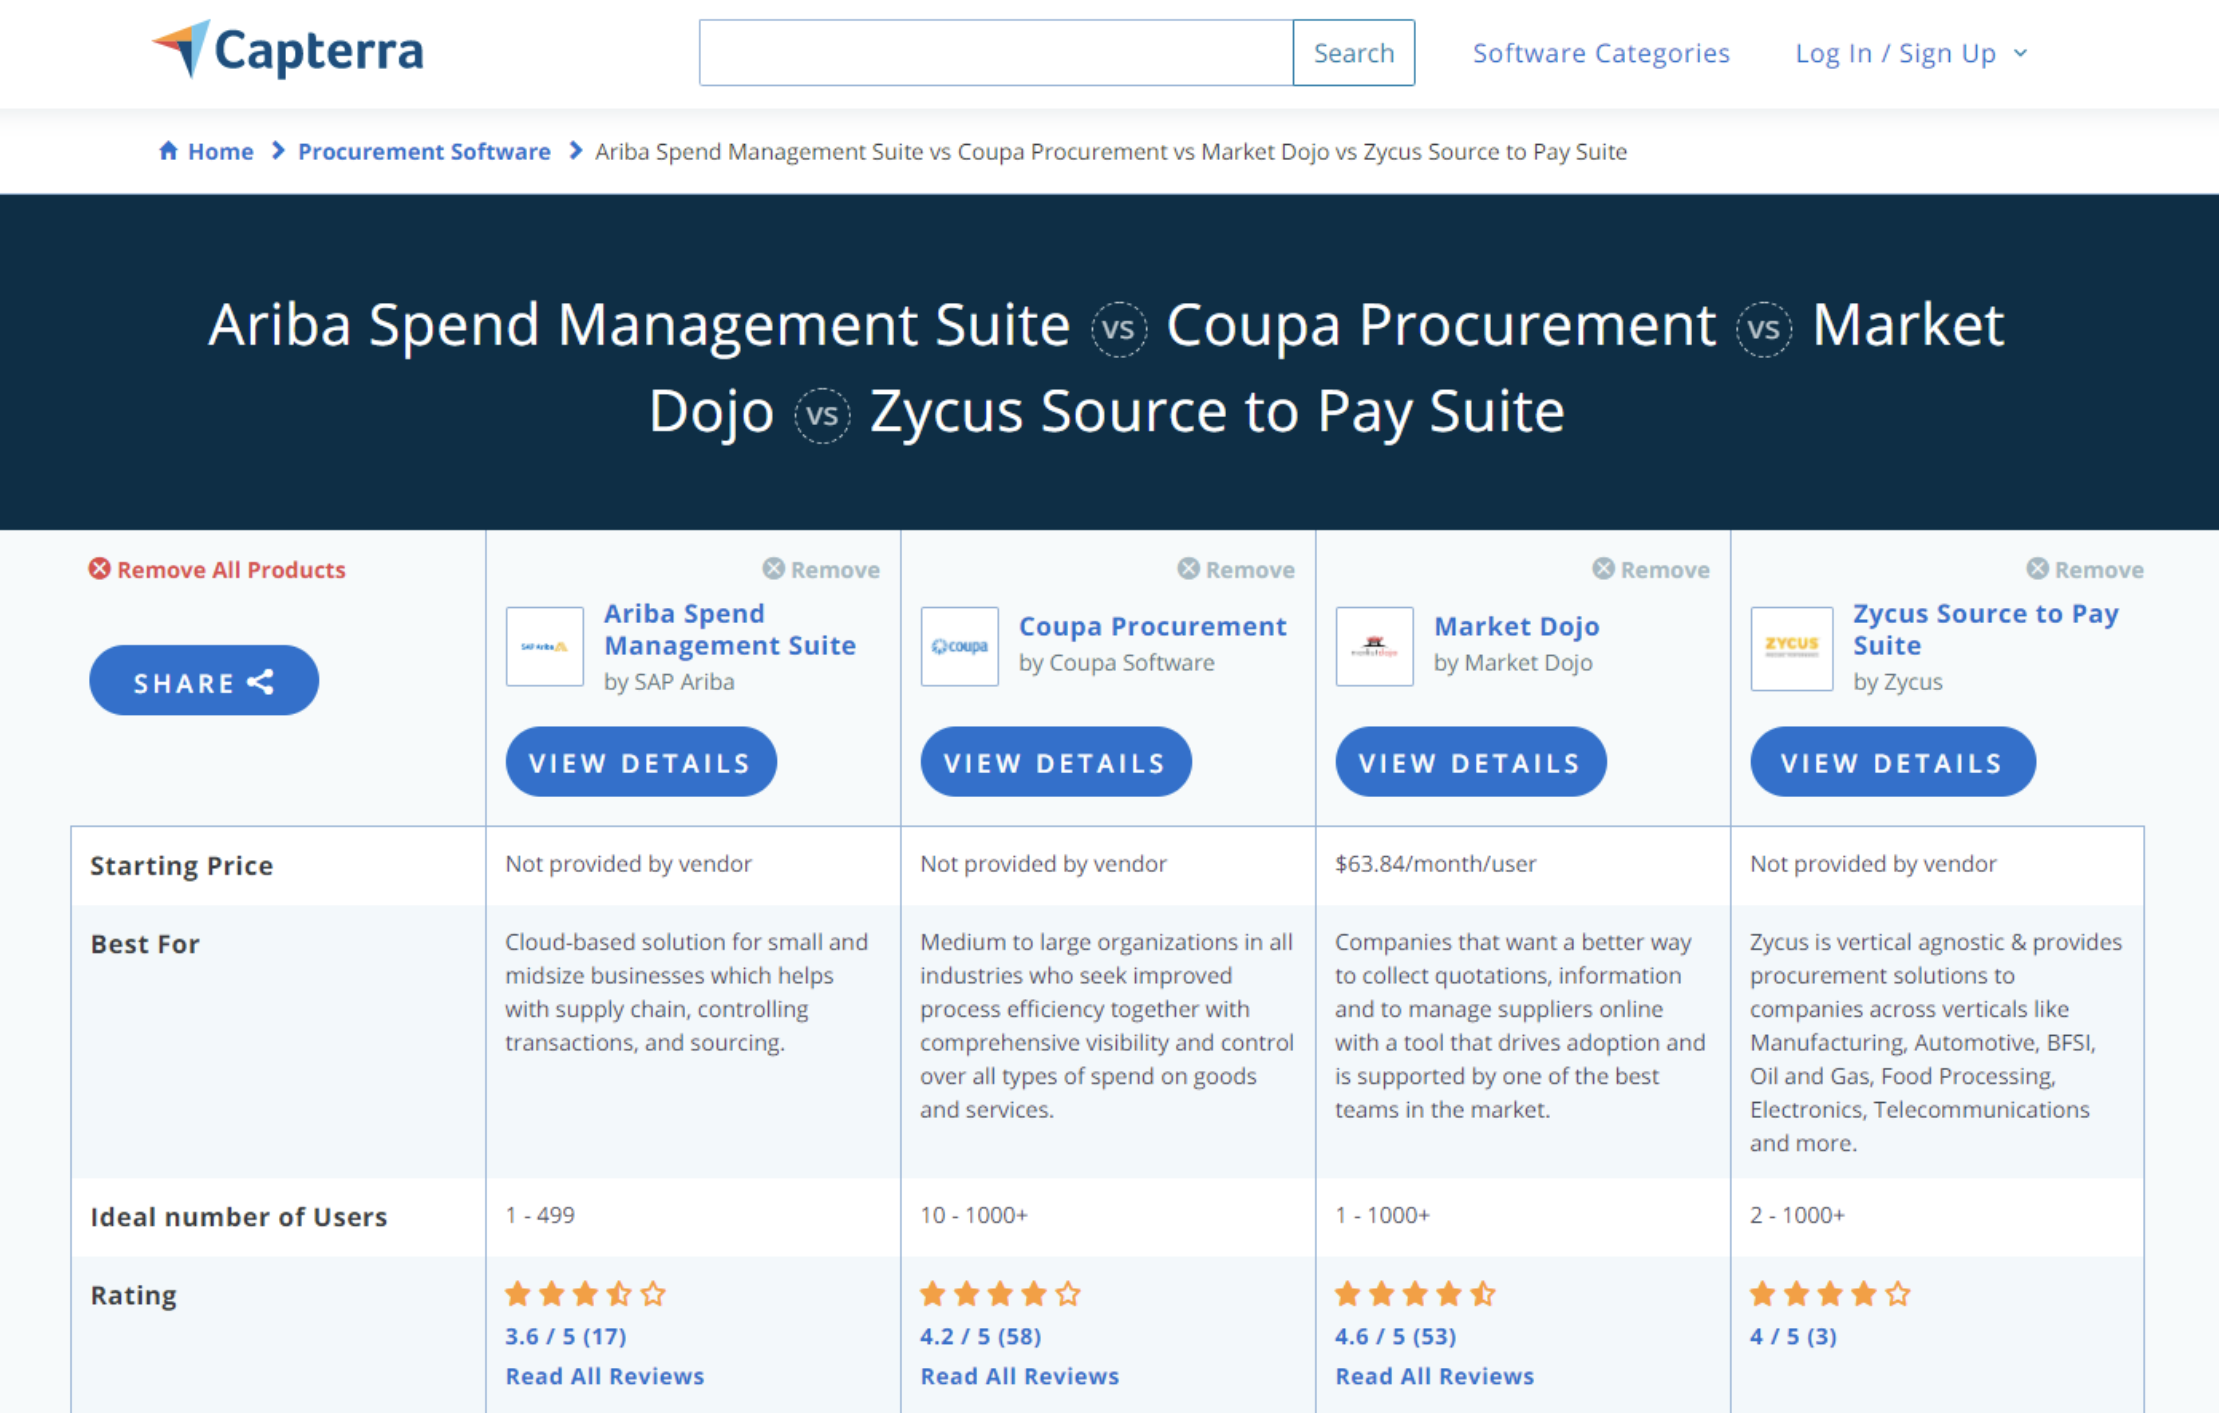Select the Zycus logo thumbnail
The height and width of the screenshot is (1418, 2220).
coord(1791,648)
